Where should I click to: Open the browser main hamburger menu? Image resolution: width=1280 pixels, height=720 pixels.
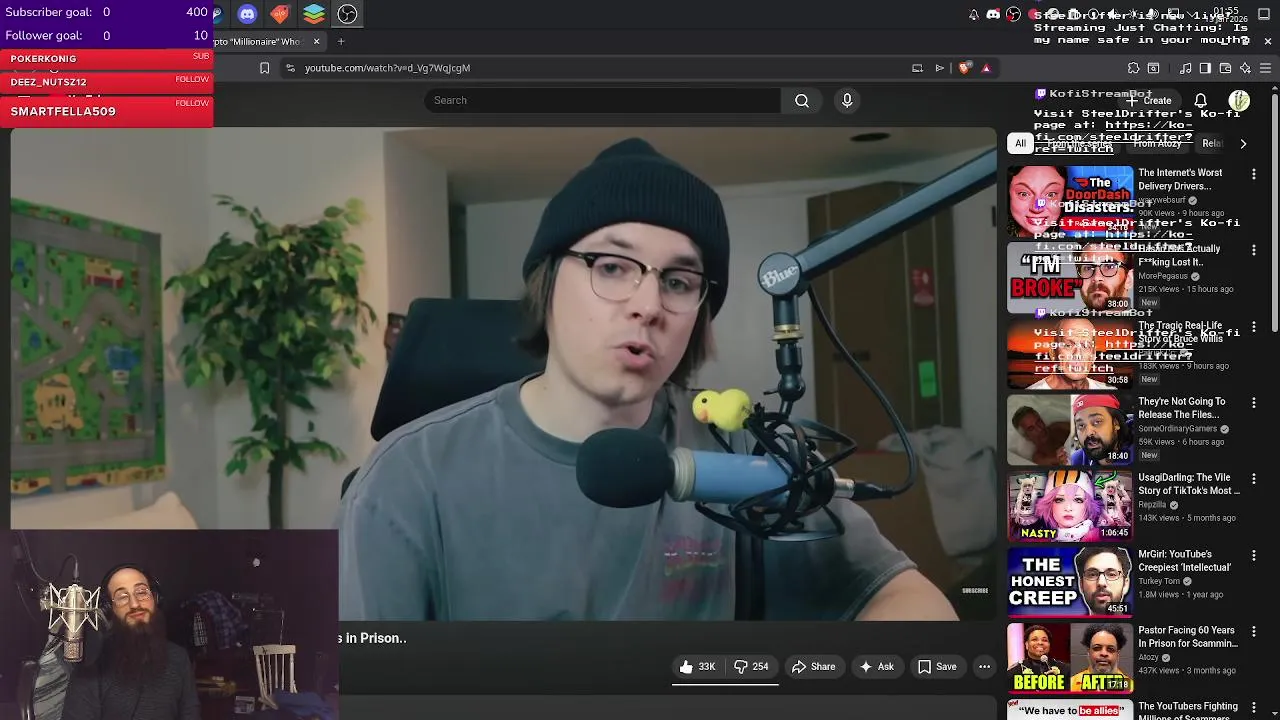(1265, 68)
